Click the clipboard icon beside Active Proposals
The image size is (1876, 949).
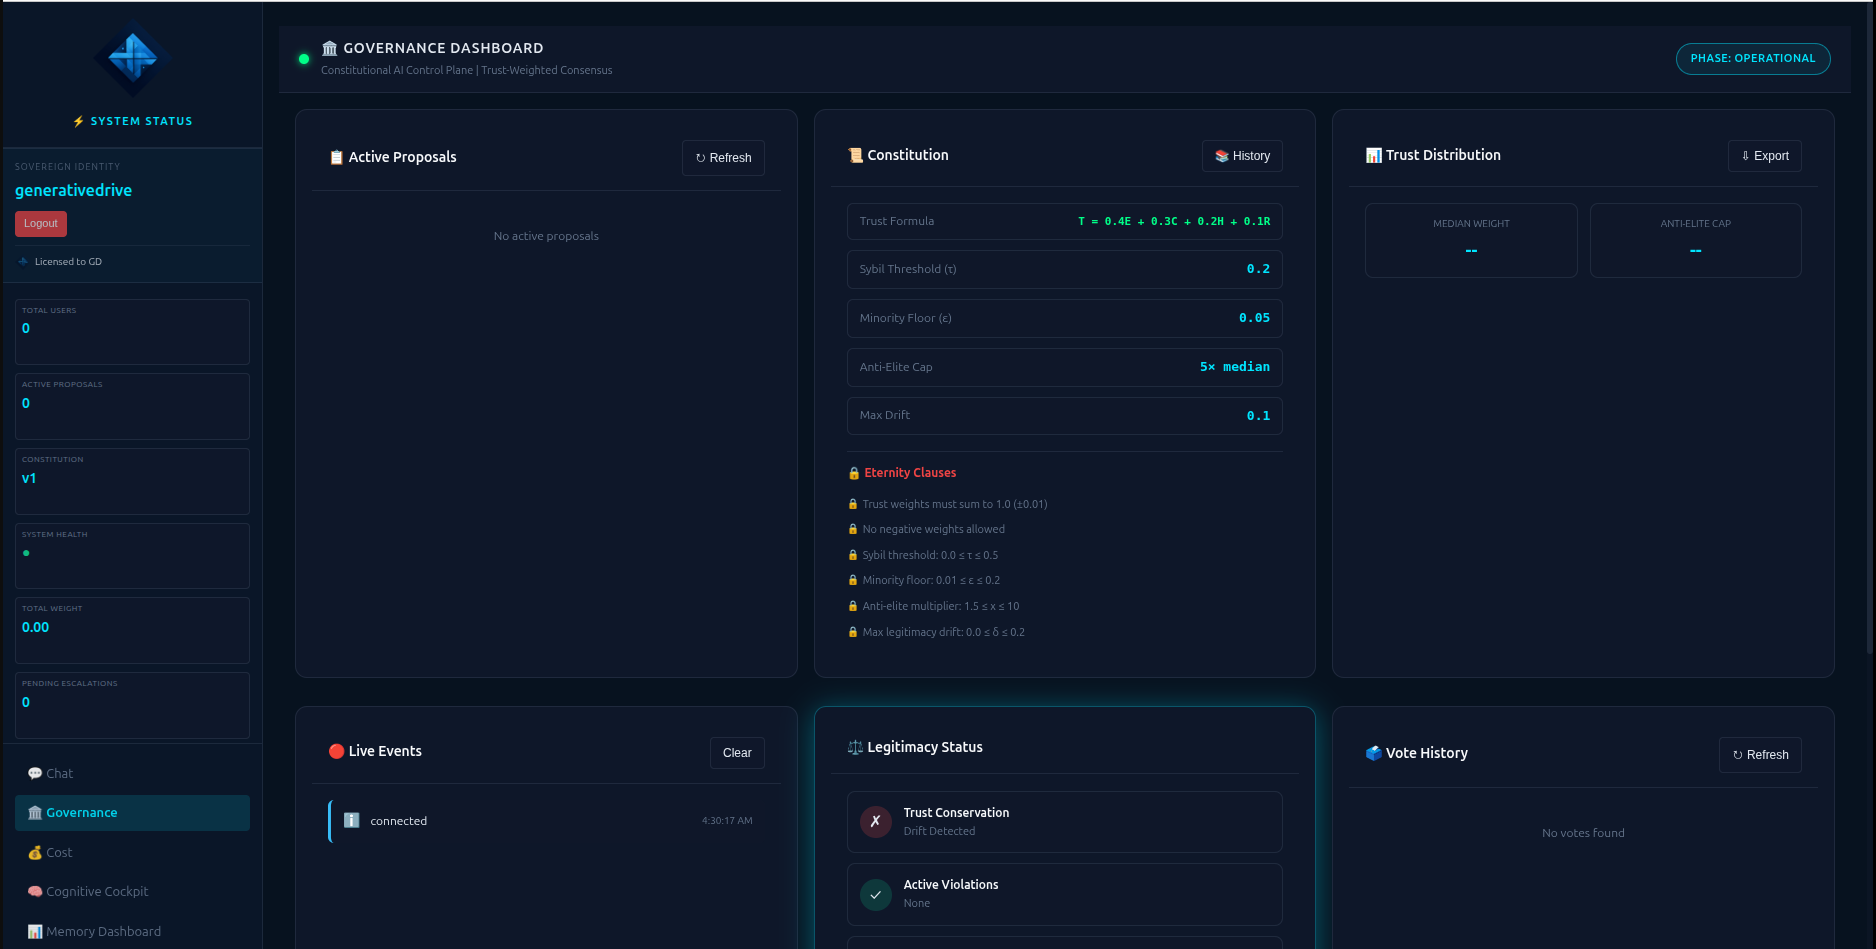(336, 157)
